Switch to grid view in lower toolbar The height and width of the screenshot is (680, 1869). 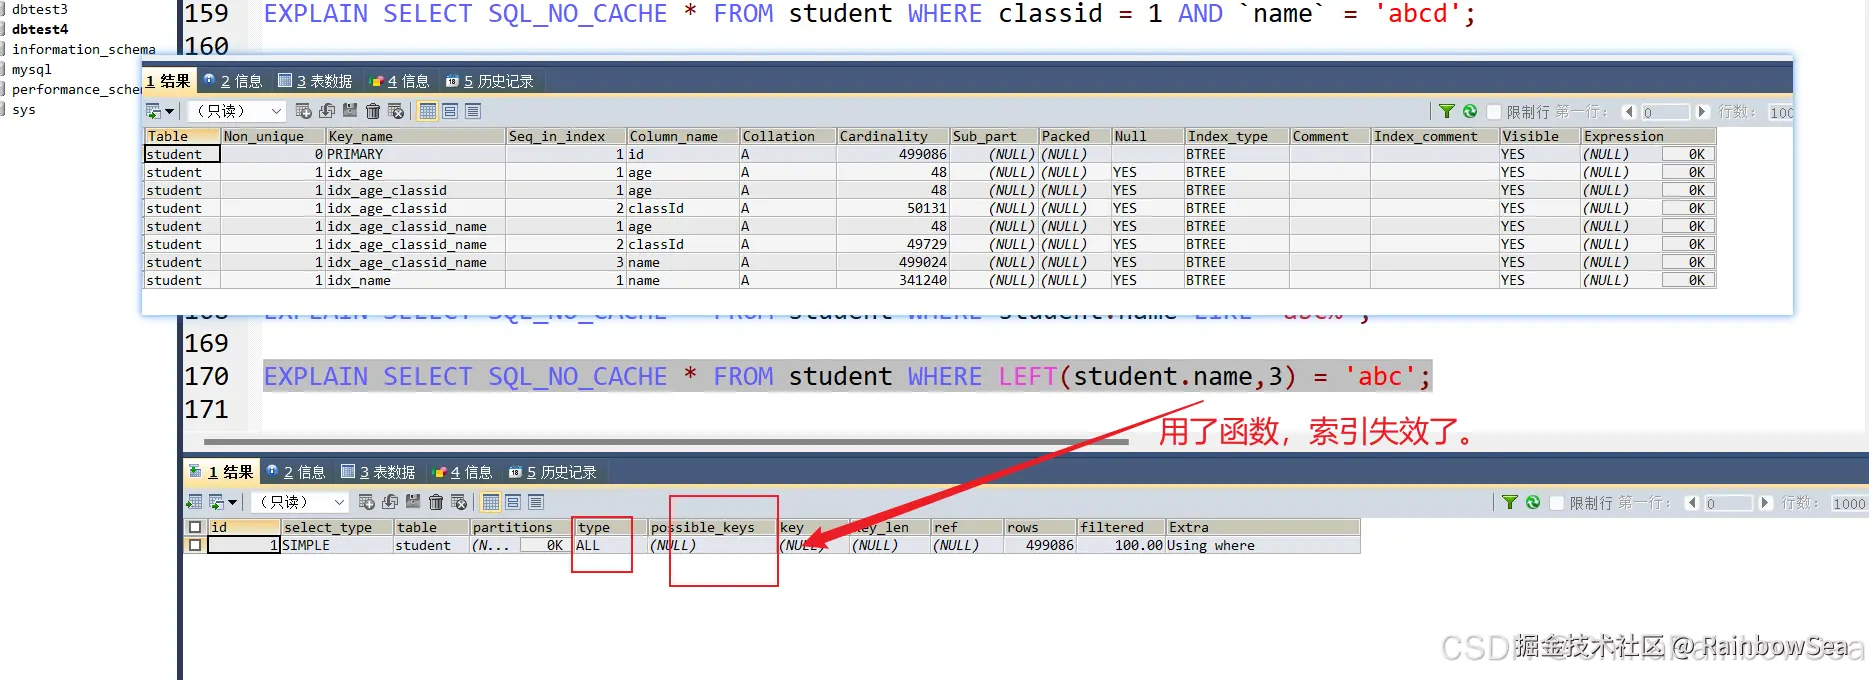(x=490, y=502)
